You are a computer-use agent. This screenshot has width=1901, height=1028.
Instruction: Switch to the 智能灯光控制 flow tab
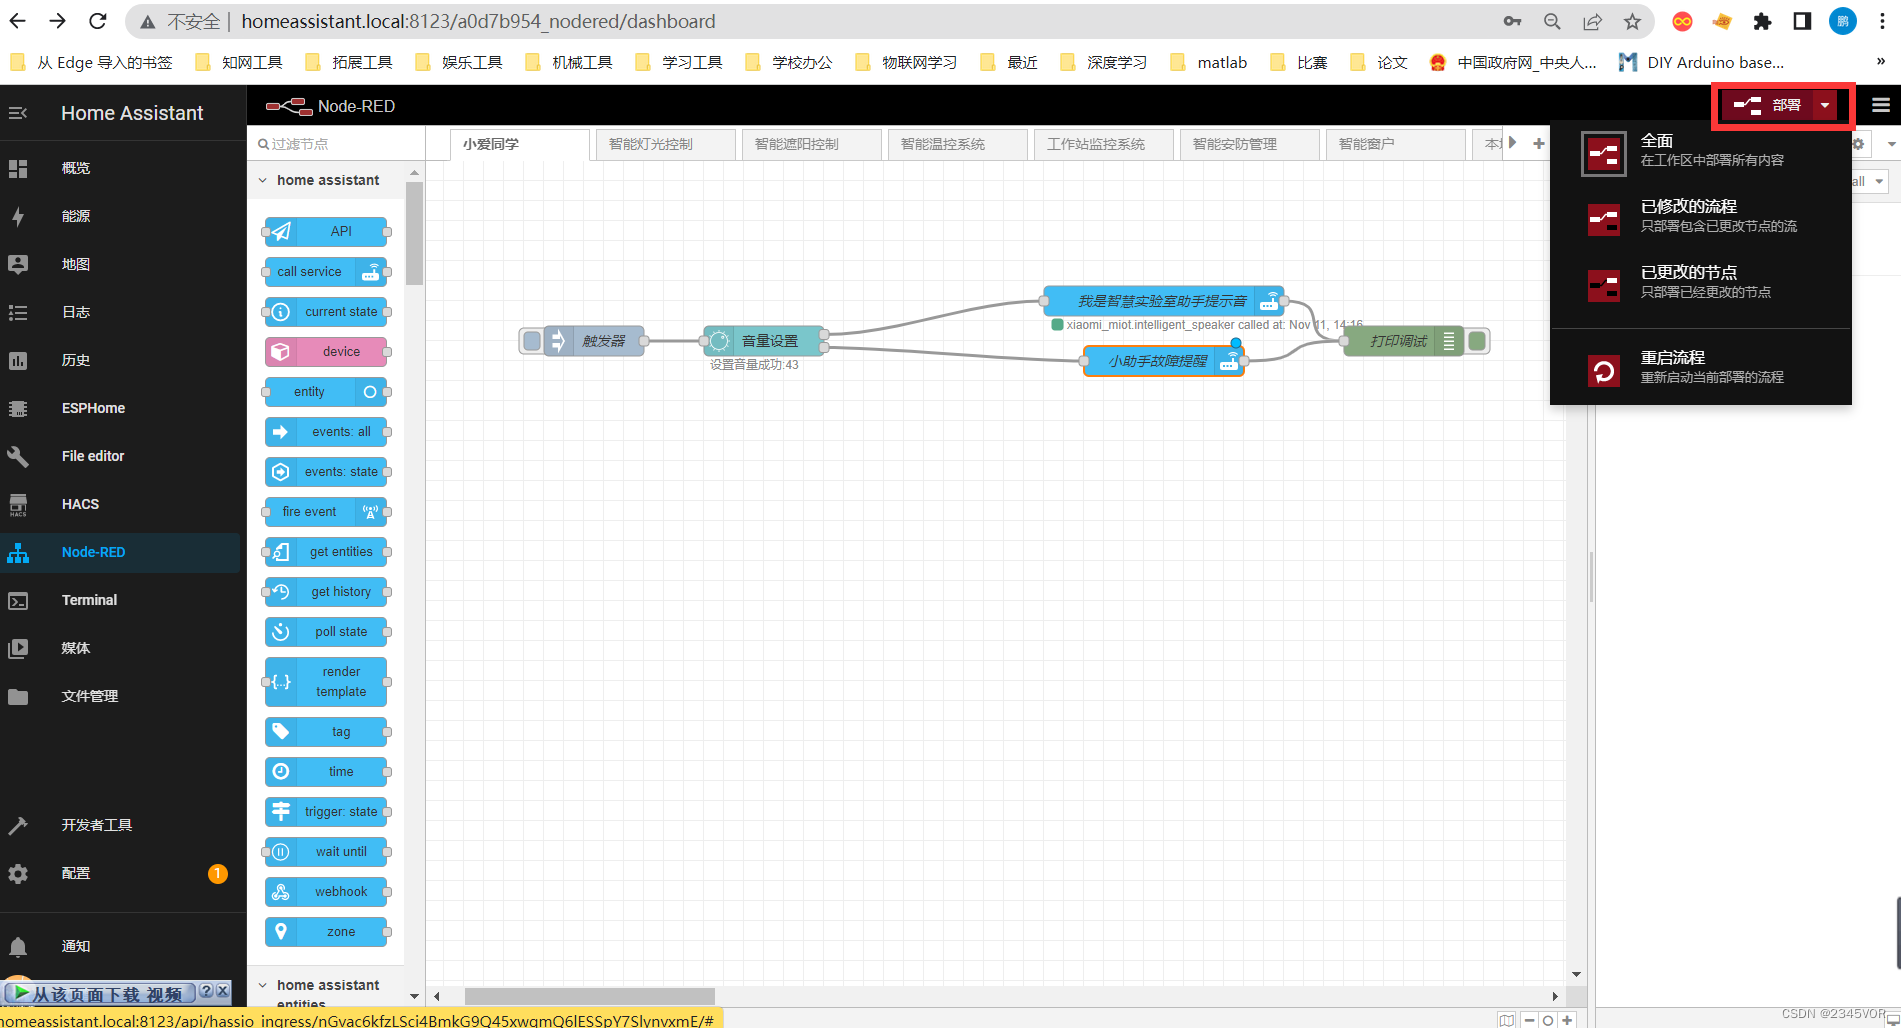tap(665, 144)
